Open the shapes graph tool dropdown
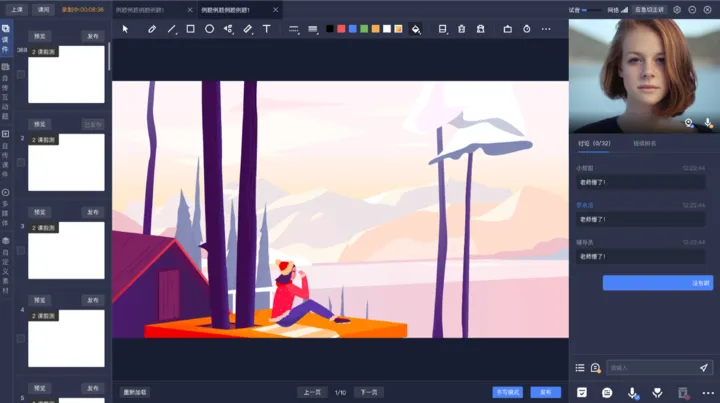720x403 pixels. 228,29
